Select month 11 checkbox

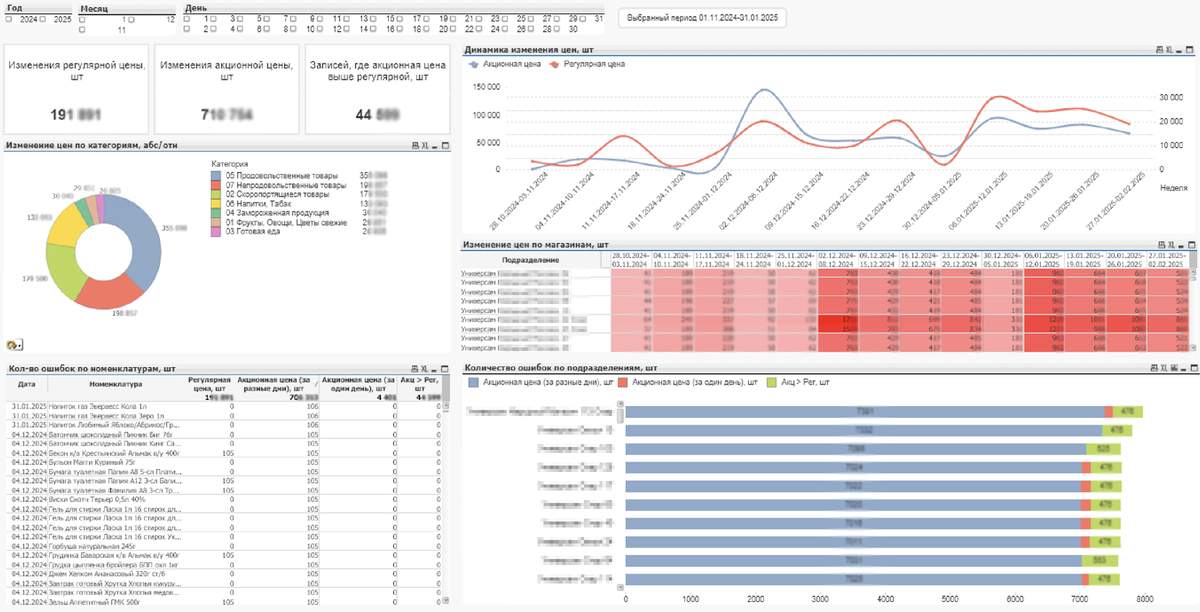pos(83,30)
